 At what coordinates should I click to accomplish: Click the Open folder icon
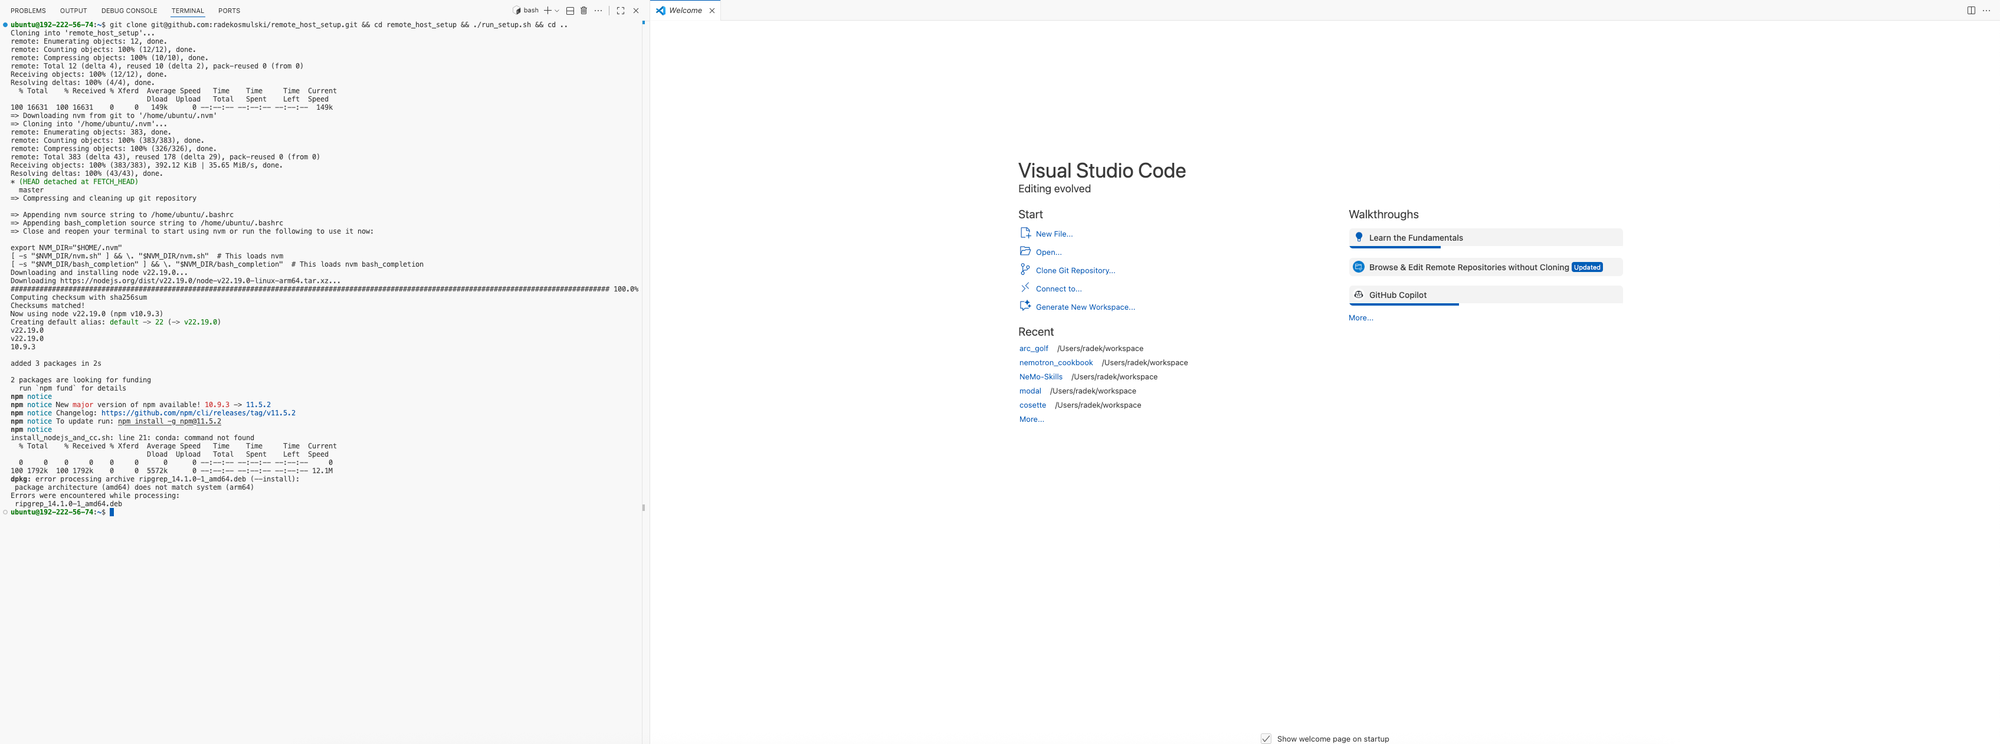coord(1025,251)
